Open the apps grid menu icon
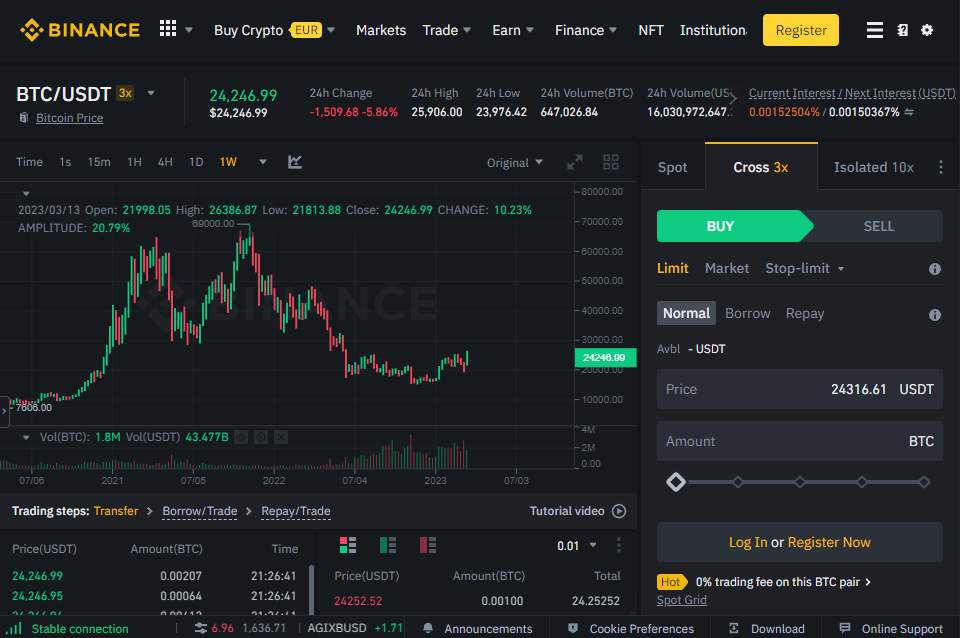This screenshot has width=960, height=638. [168, 29]
